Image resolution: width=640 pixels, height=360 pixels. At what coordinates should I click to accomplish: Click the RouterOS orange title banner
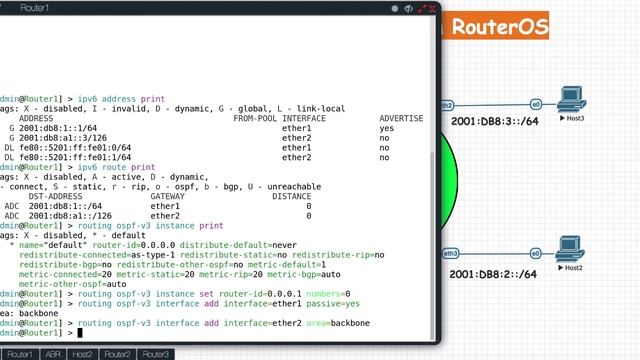[x=496, y=26]
